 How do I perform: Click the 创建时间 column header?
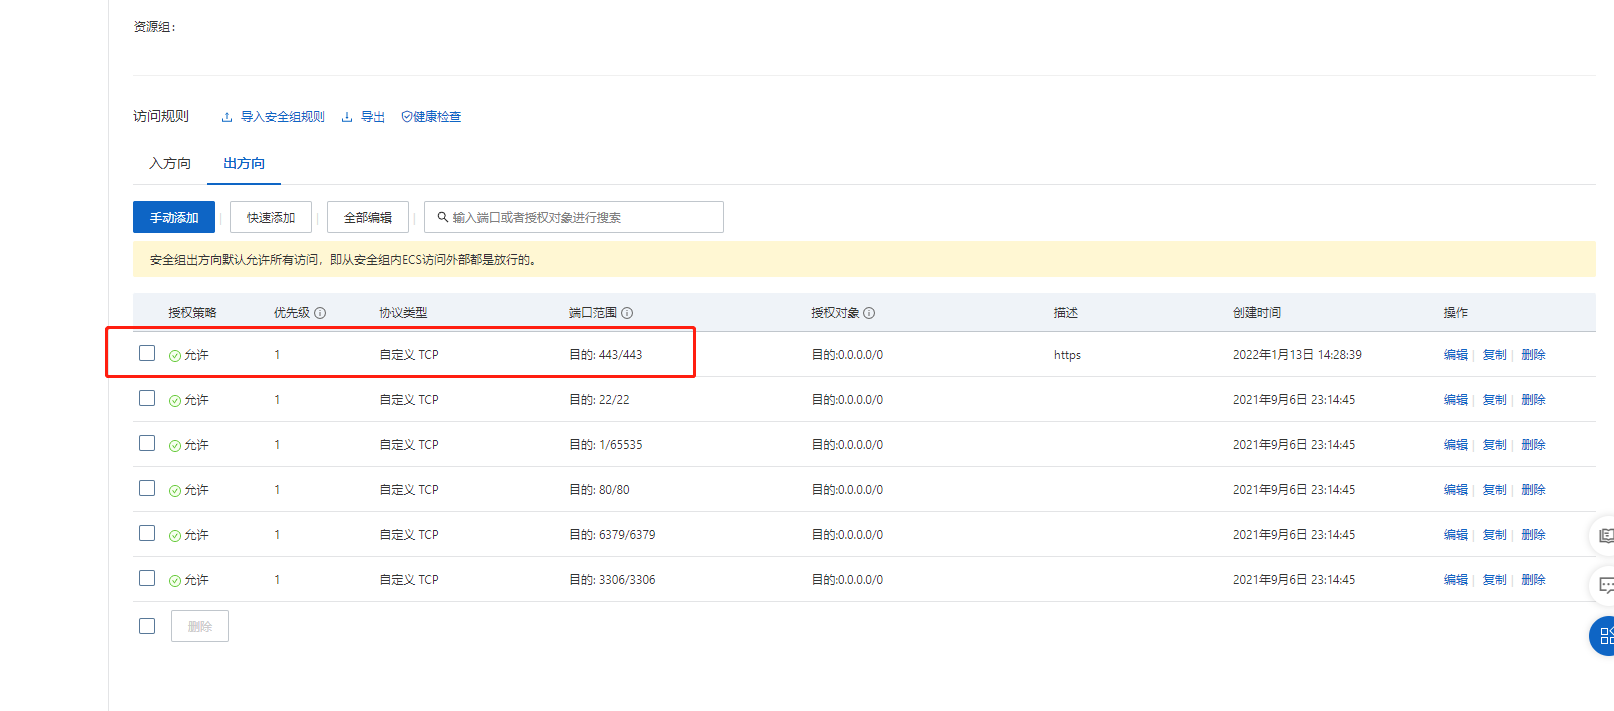point(1256,313)
